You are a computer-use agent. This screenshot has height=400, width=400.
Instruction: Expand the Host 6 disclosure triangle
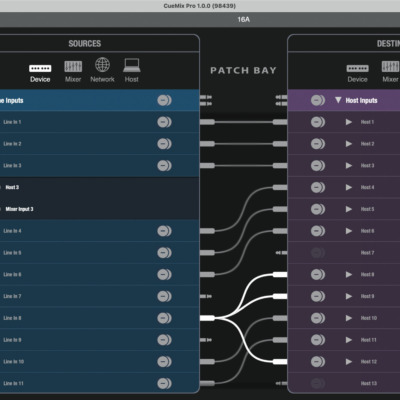click(x=349, y=231)
